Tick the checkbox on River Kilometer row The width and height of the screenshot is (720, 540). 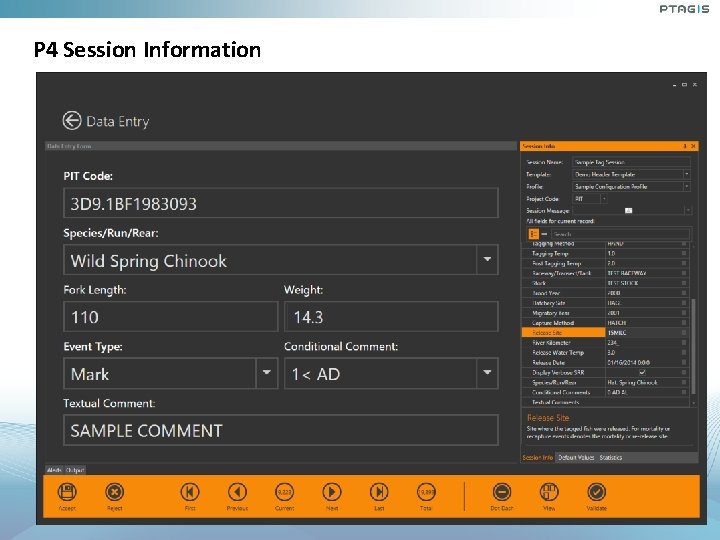pyautogui.click(x=684, y=343)
